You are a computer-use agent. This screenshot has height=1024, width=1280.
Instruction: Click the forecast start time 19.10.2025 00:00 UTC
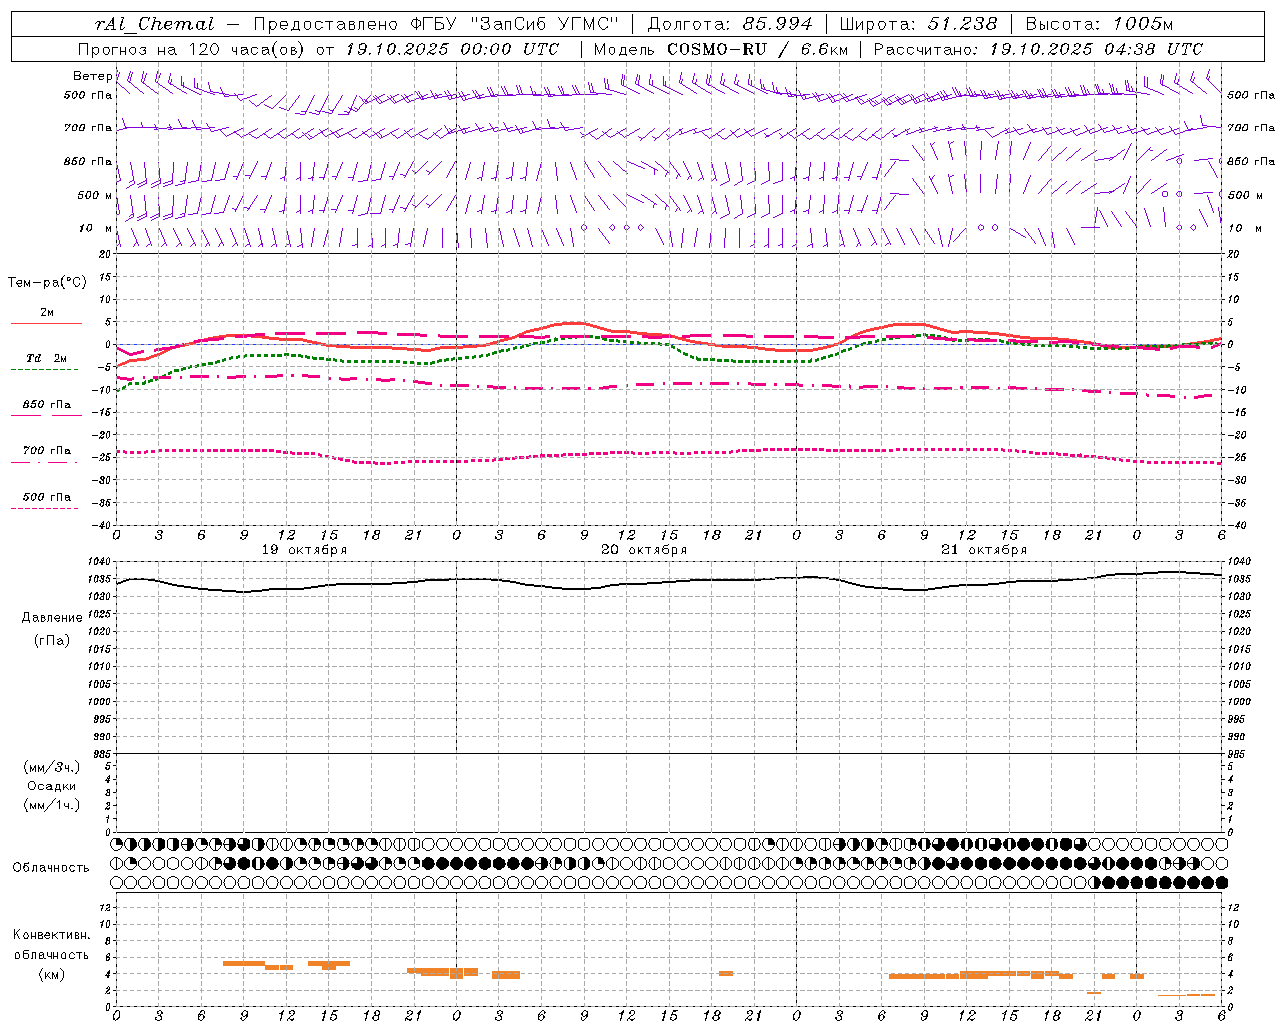pos(452,49)
